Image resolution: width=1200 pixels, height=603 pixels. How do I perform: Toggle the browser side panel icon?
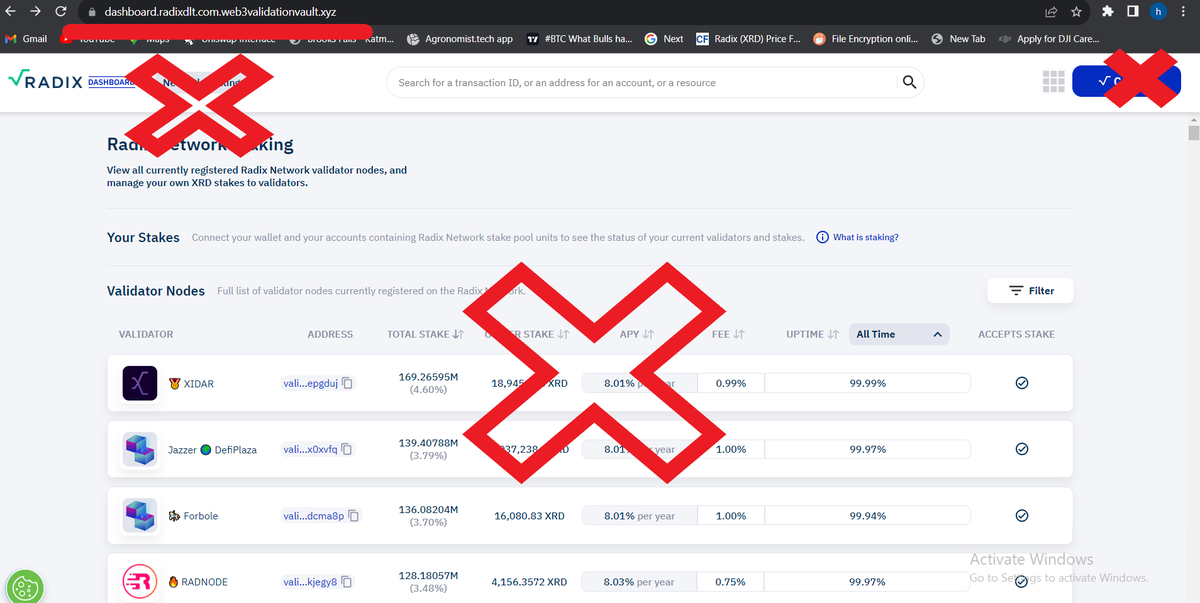coord(1132,12)
